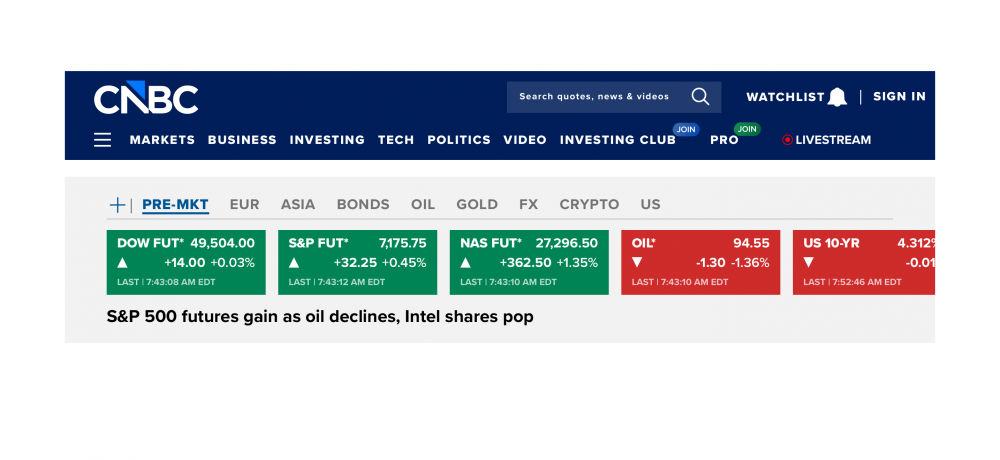Click the SIGN IN link
This screenshot has width=1000, height=460.
899,97
